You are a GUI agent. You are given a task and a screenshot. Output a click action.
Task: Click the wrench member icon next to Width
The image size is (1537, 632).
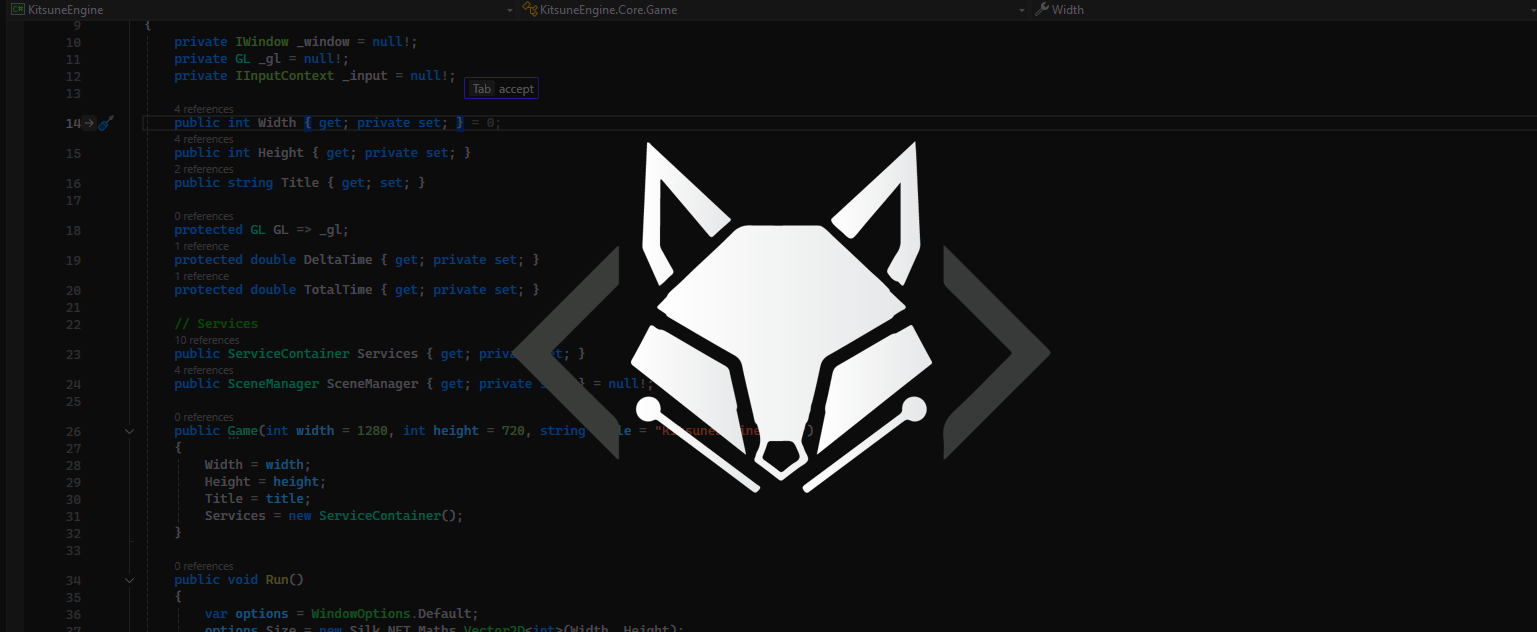click(x=1043, y=9)
